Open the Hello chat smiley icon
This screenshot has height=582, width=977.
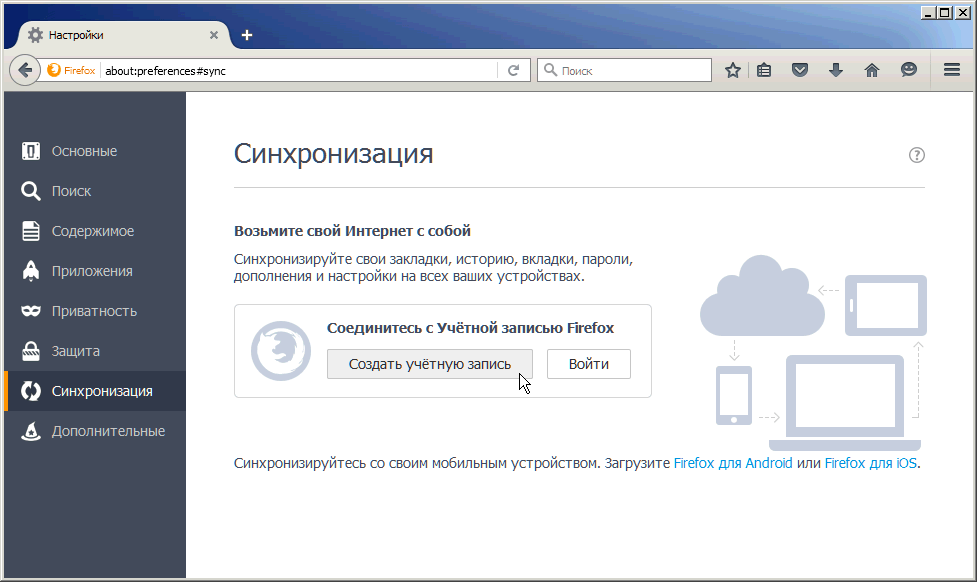click(908, 70)
